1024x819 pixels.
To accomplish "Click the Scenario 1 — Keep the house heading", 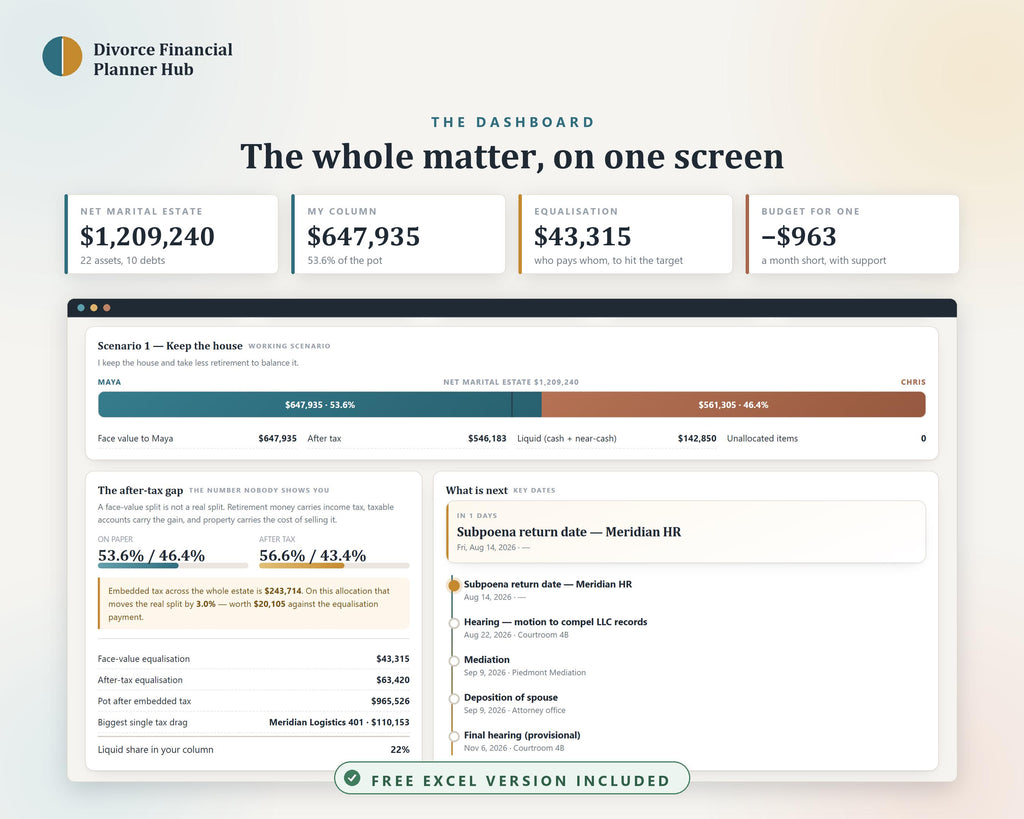I will pyautogui.click(x=170, y=346).
